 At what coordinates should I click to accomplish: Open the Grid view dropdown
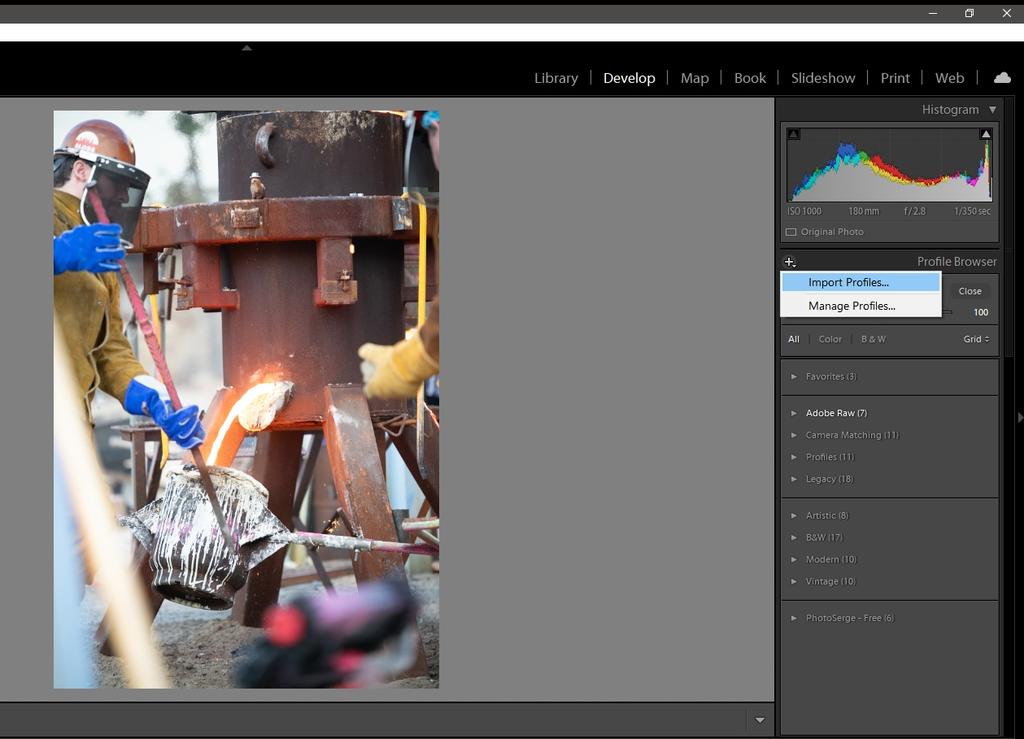[x=976, y=339]
